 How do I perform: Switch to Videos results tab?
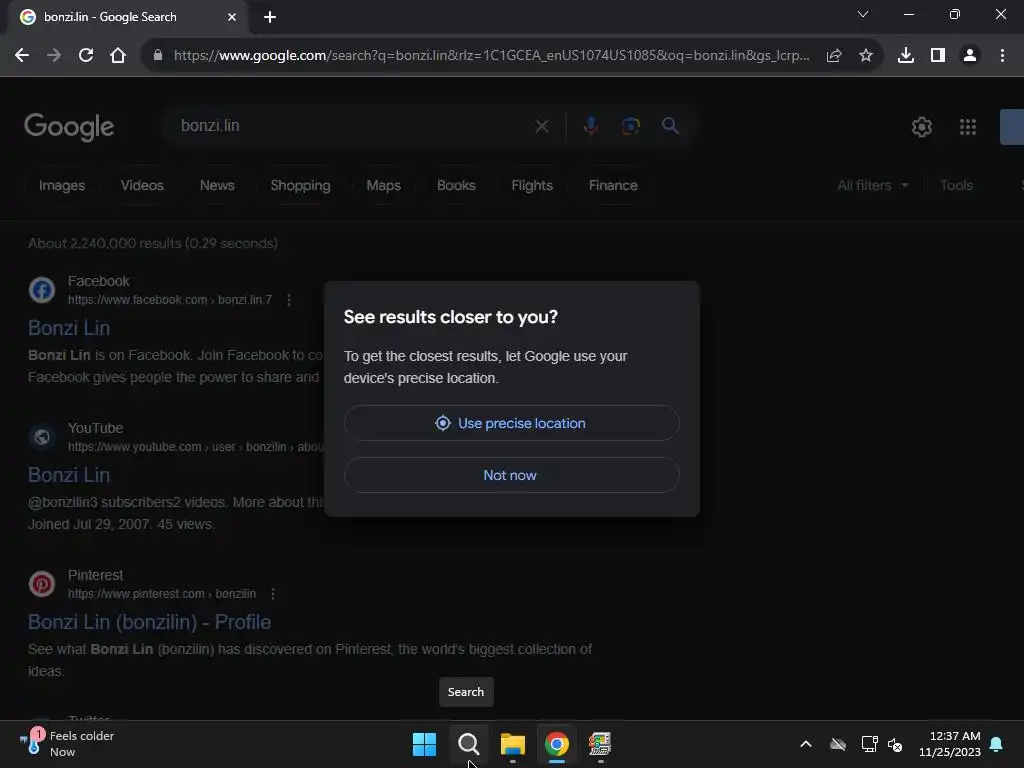click(142, 185)
